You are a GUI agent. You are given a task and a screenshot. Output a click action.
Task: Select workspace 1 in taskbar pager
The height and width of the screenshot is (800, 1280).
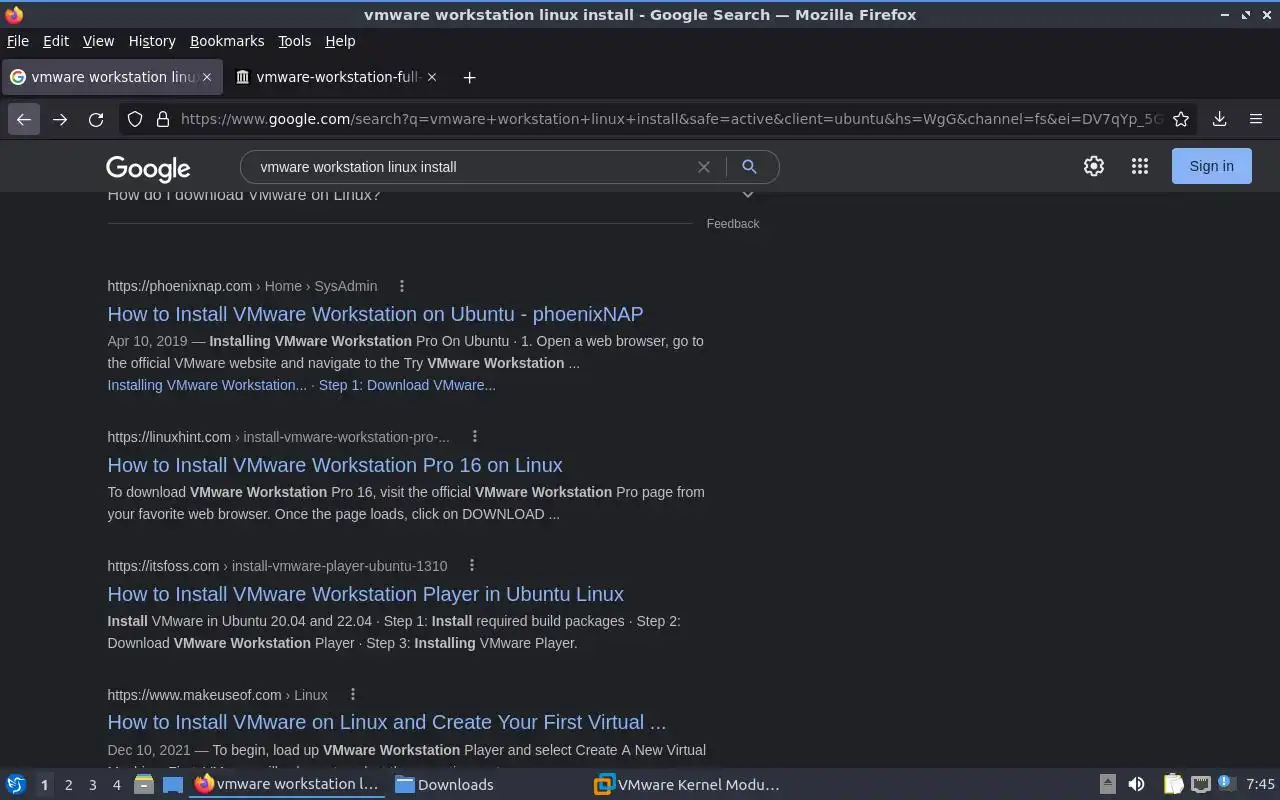[x=44, y=785]
